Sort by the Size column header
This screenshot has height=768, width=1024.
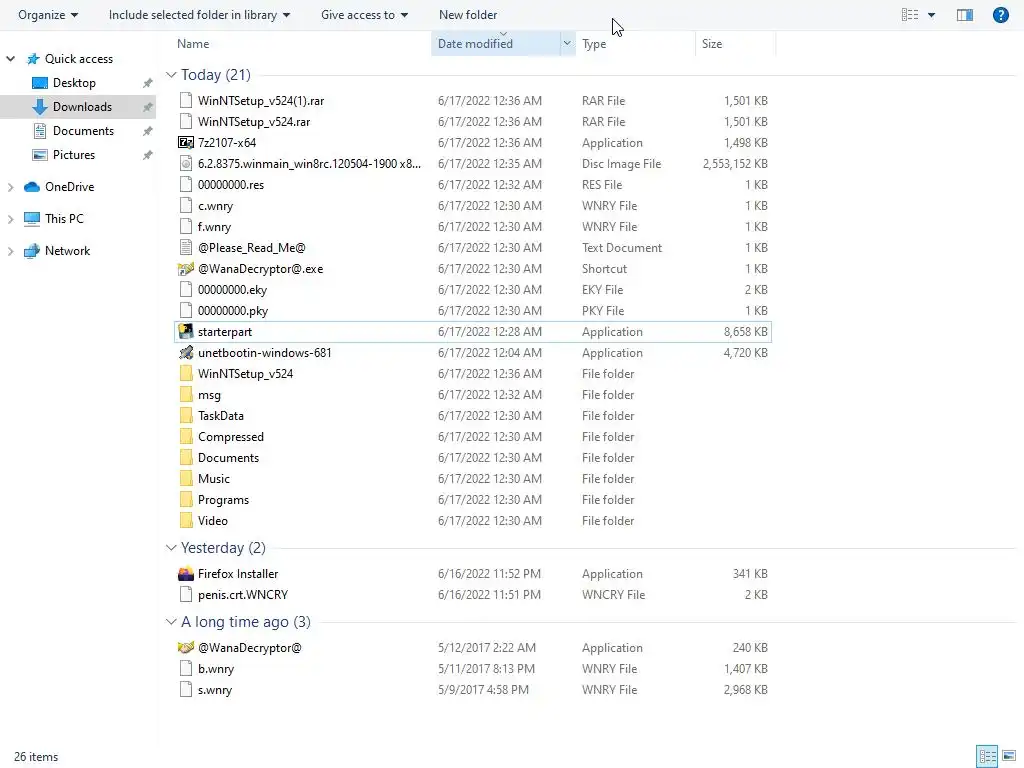coord(712,44)
